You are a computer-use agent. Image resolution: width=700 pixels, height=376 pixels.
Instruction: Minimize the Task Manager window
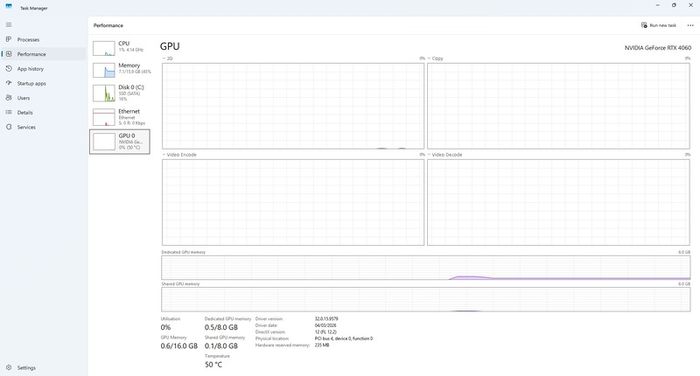658,5
